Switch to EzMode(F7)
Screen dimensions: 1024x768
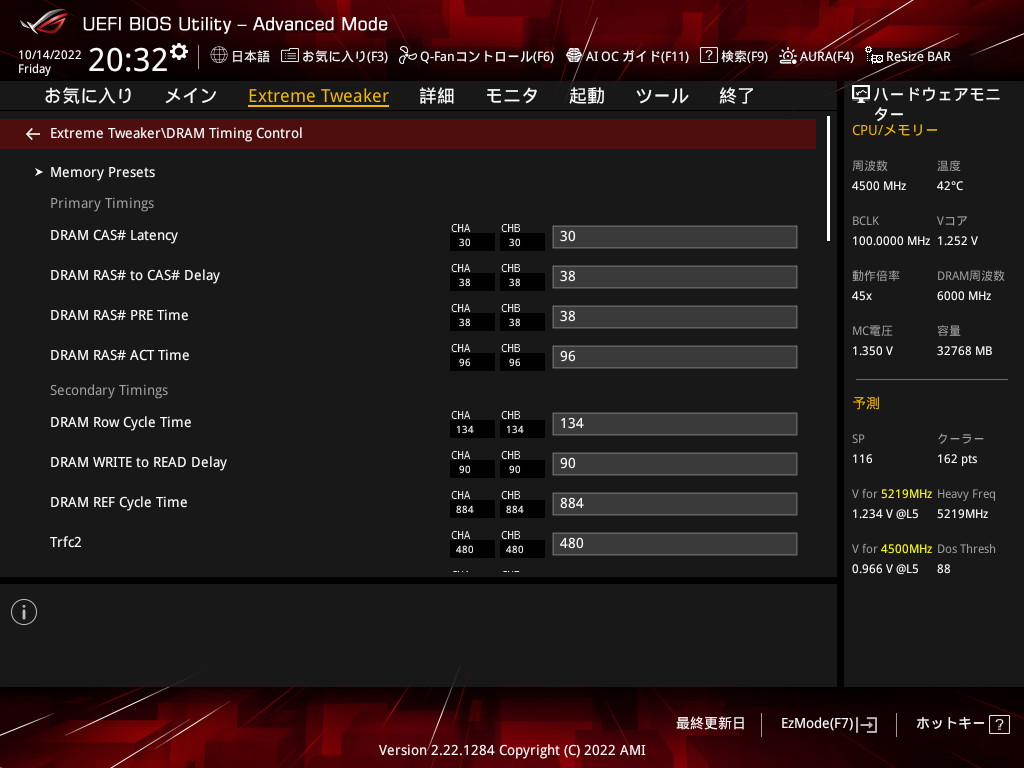tap(817, 724)
